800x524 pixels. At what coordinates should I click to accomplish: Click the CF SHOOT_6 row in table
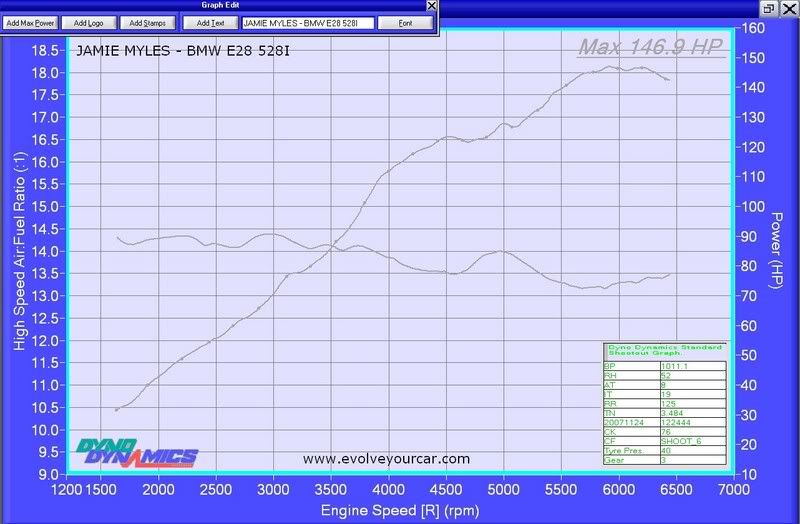(x=664, y=440)
